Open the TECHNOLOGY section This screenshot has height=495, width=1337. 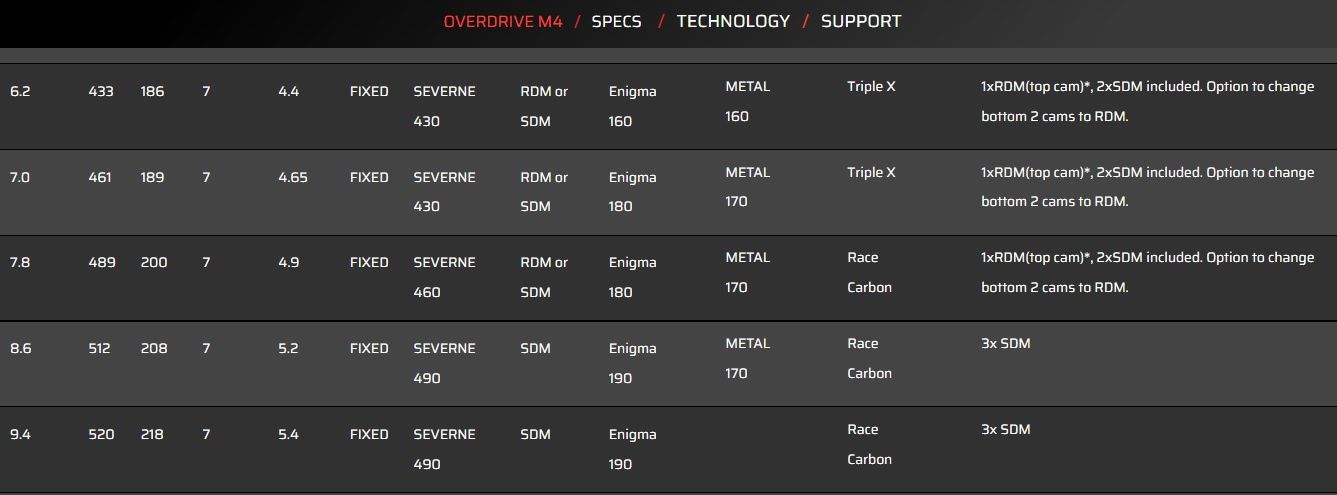pyautogui.click(x=733, y=21)
